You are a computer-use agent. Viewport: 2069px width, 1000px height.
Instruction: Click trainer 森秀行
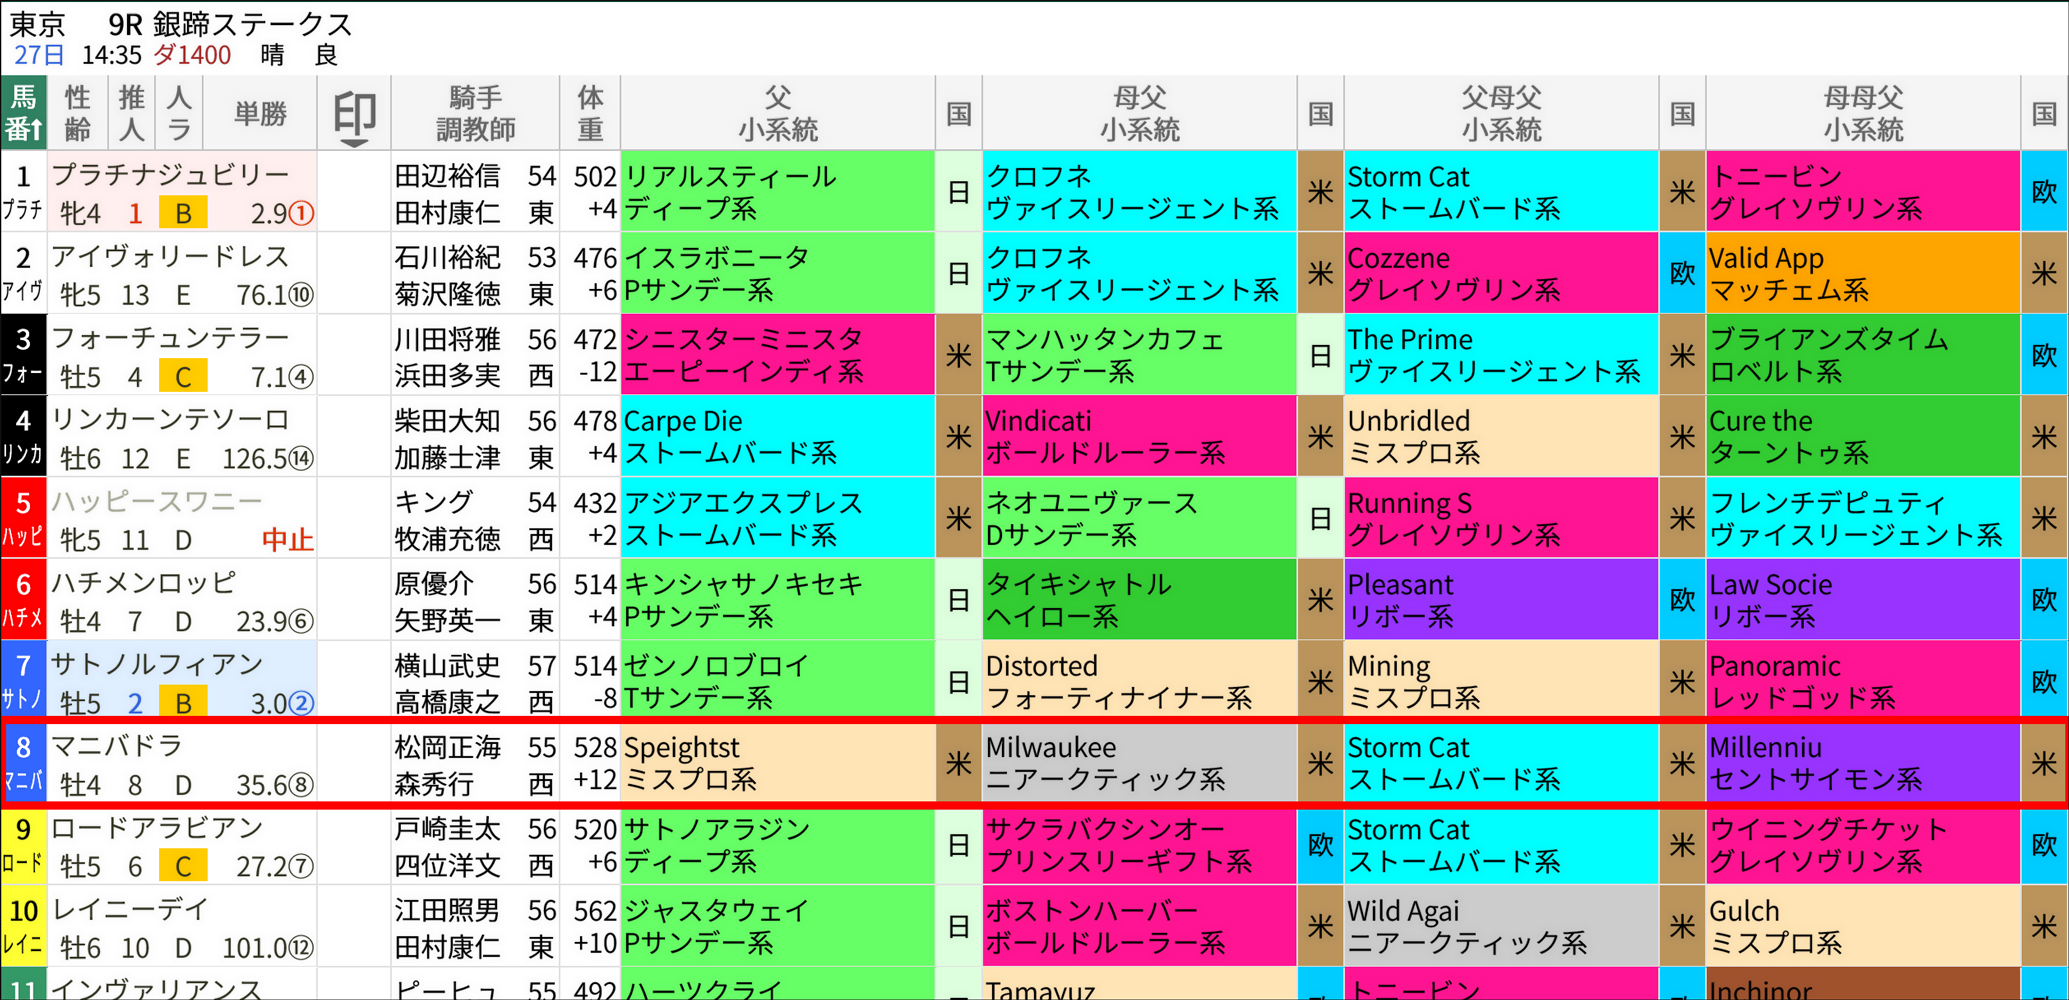tap(434, 784)
